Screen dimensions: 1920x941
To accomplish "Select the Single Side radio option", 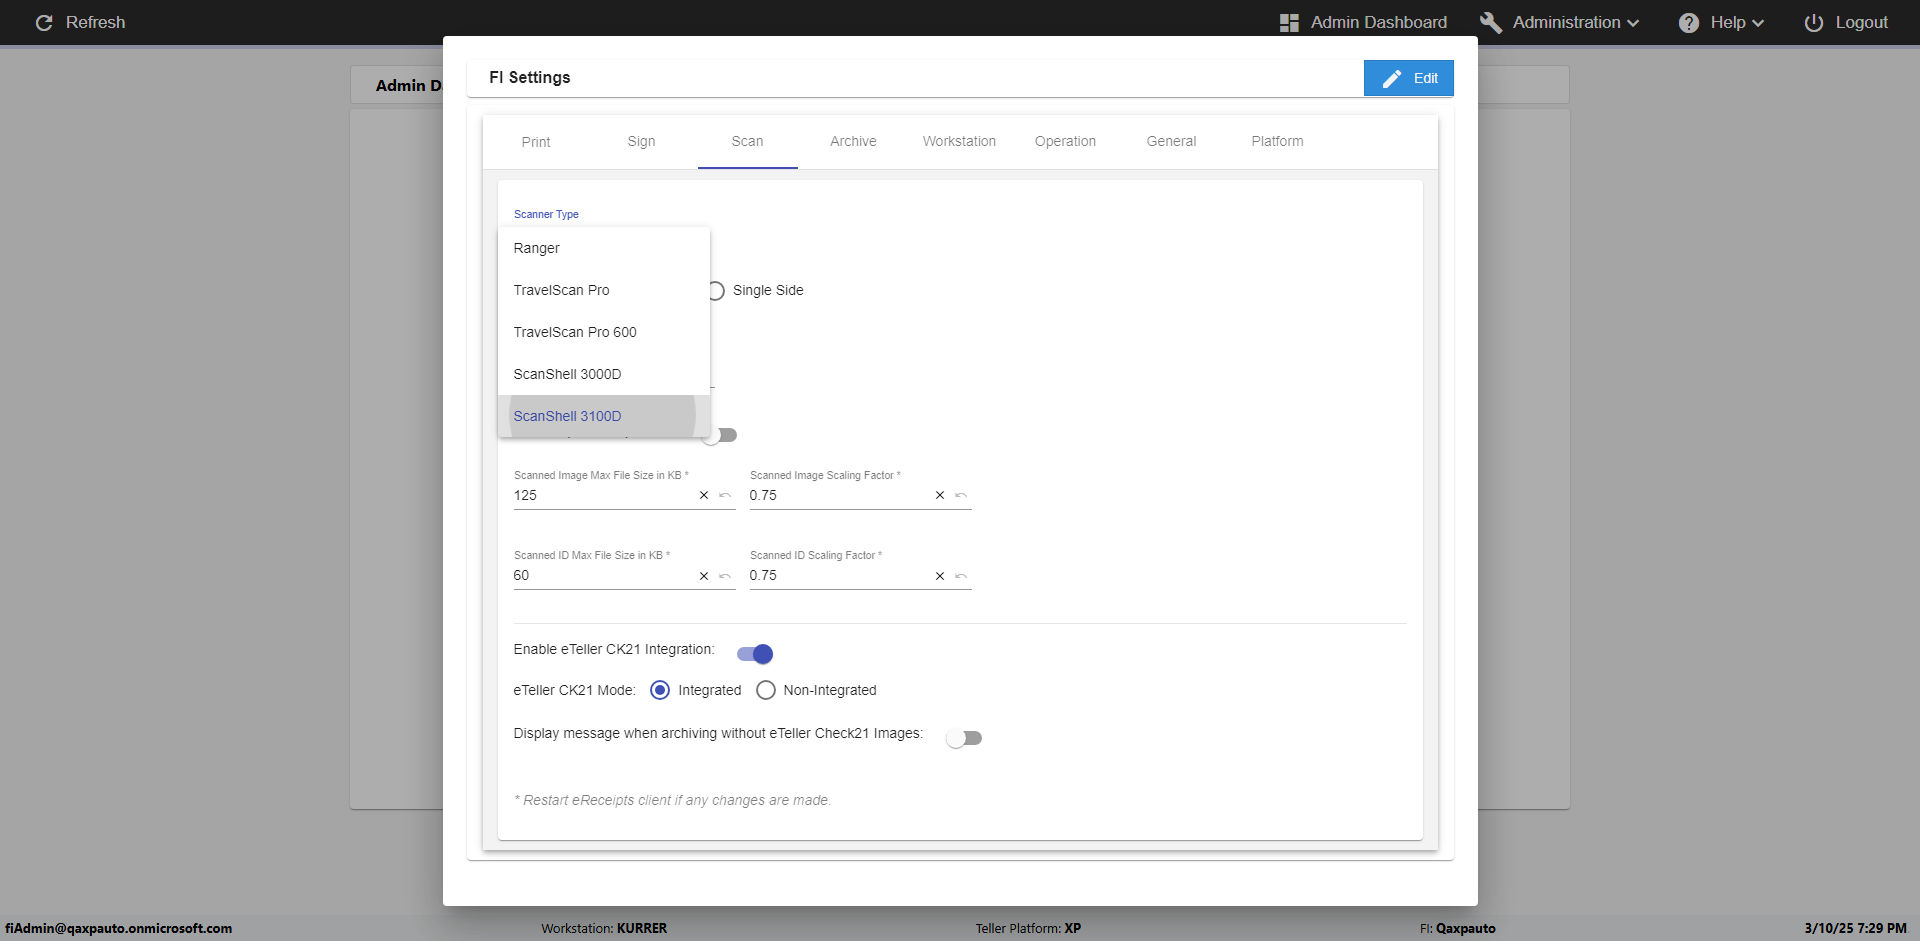I will point(716,291).
